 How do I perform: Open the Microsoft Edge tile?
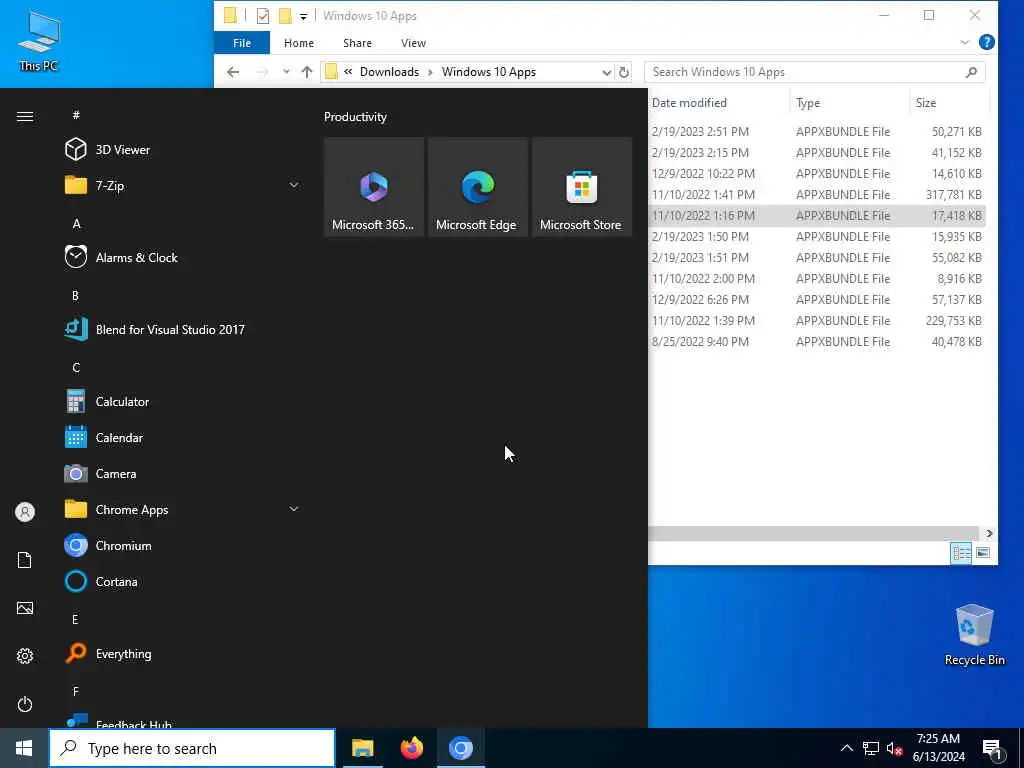pos(477,187)
